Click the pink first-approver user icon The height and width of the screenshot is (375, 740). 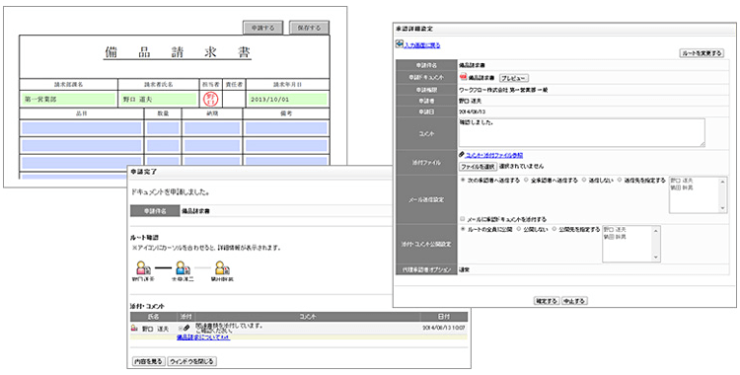click(142, 268)
